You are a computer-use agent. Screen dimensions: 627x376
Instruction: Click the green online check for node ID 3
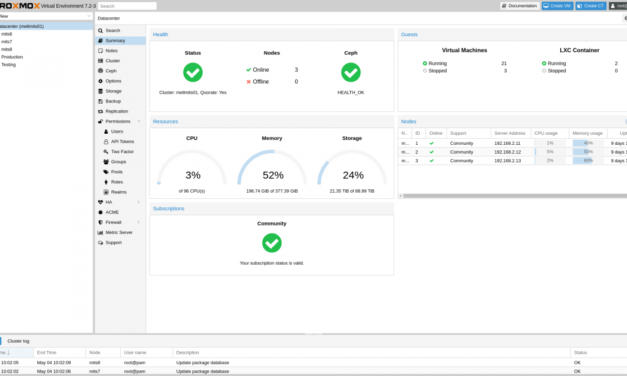[x=431, y=161]
